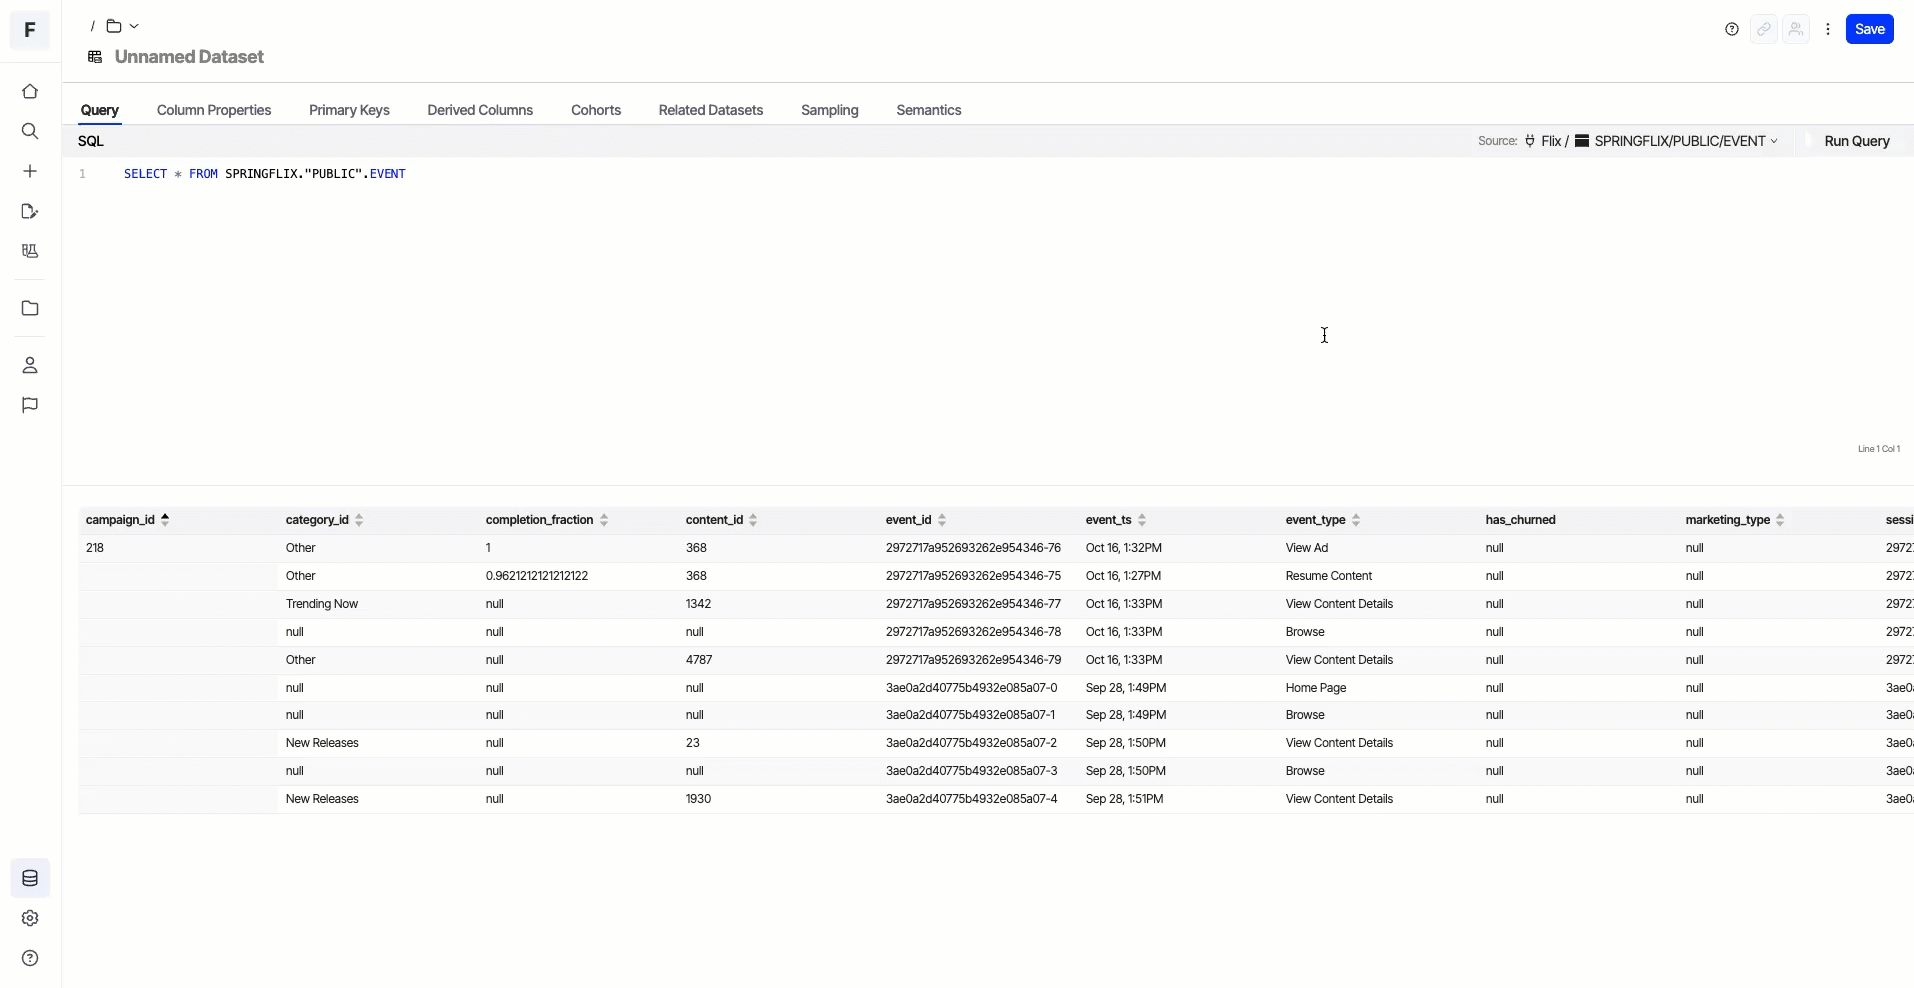
Task: Open the SPRINGFLIX/PUBLIC/EVENT source dropdown
Action: pos(1685,141)
